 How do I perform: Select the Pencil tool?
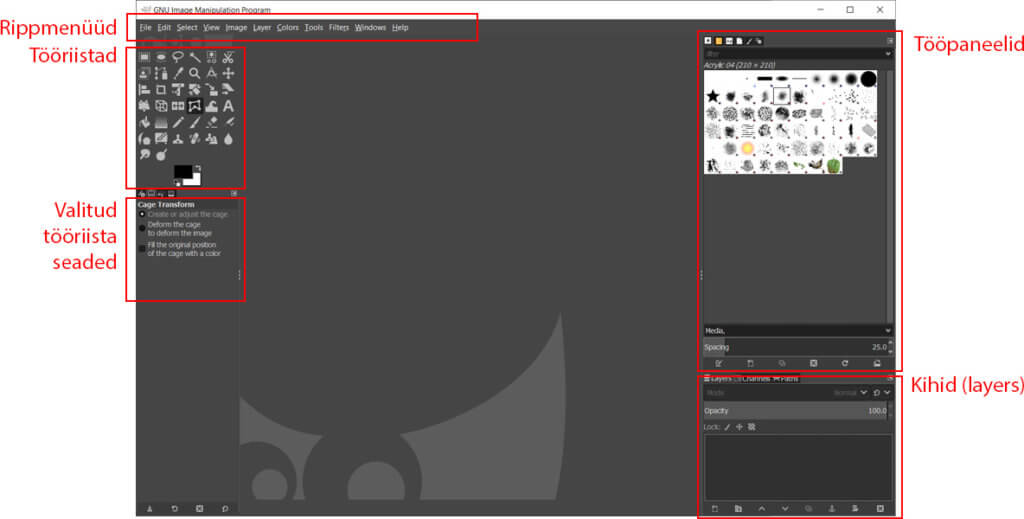(178, 122)
